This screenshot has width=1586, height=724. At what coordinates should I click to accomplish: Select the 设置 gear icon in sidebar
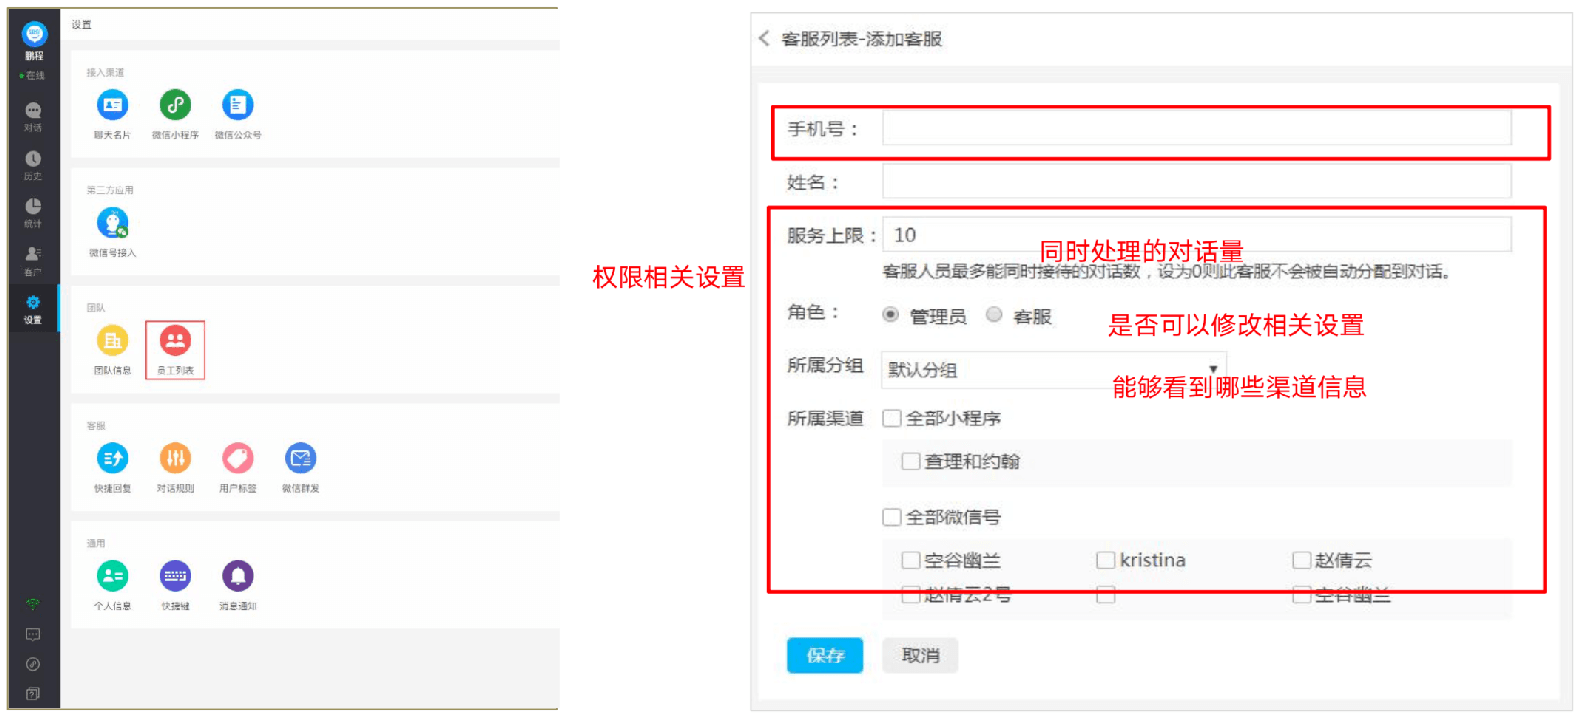click(x=33, y=302)
